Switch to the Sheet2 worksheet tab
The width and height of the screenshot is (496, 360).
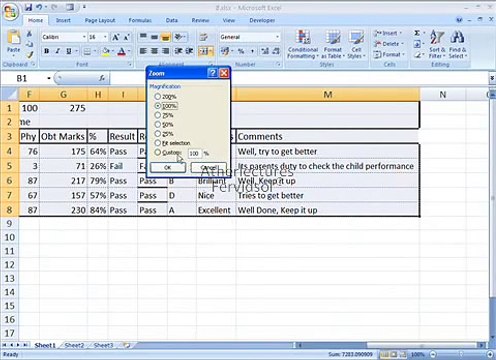74,345
